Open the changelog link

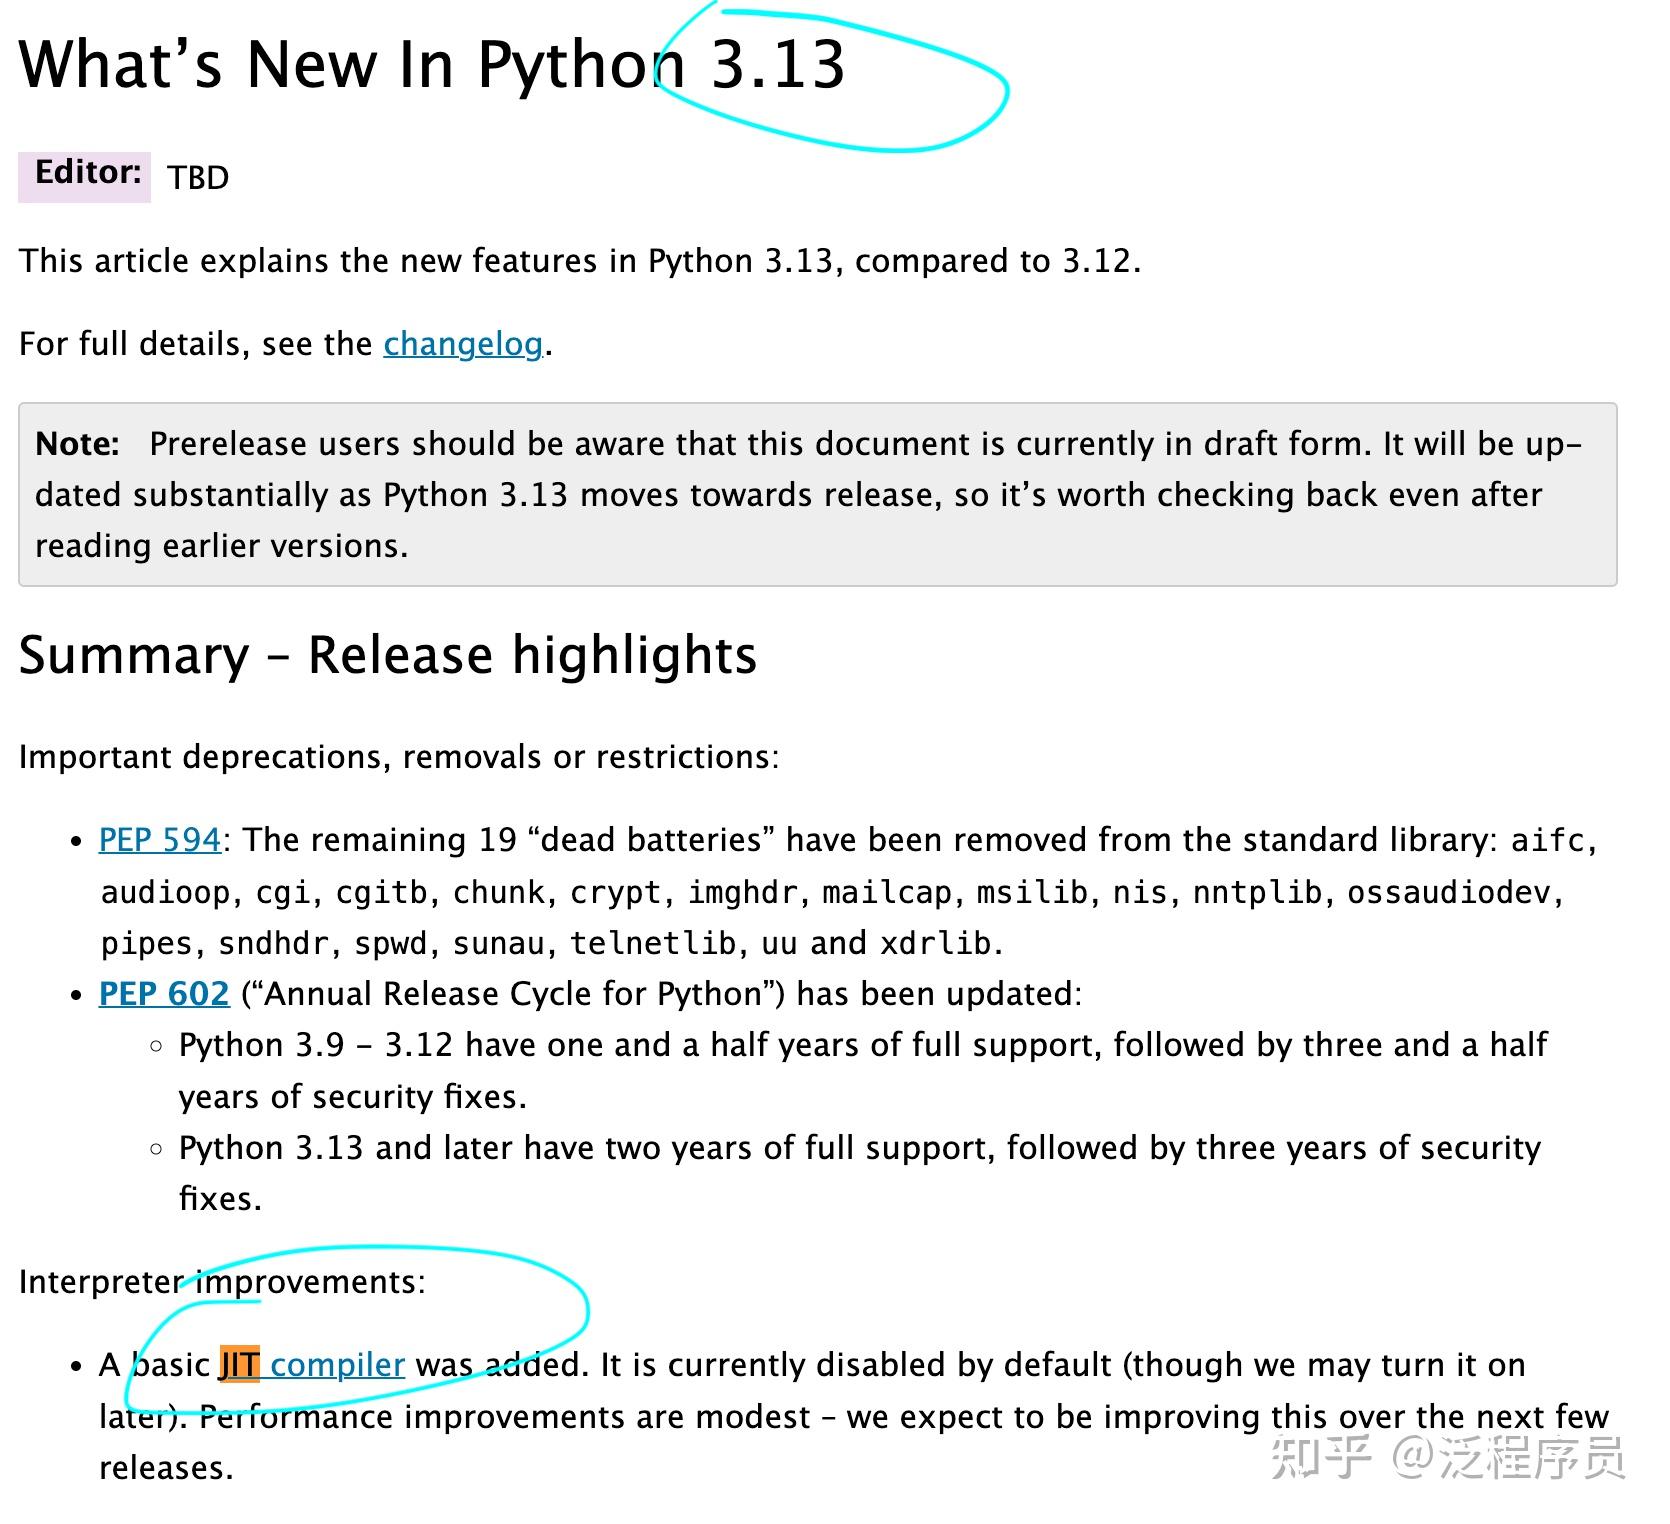(463, 343)
